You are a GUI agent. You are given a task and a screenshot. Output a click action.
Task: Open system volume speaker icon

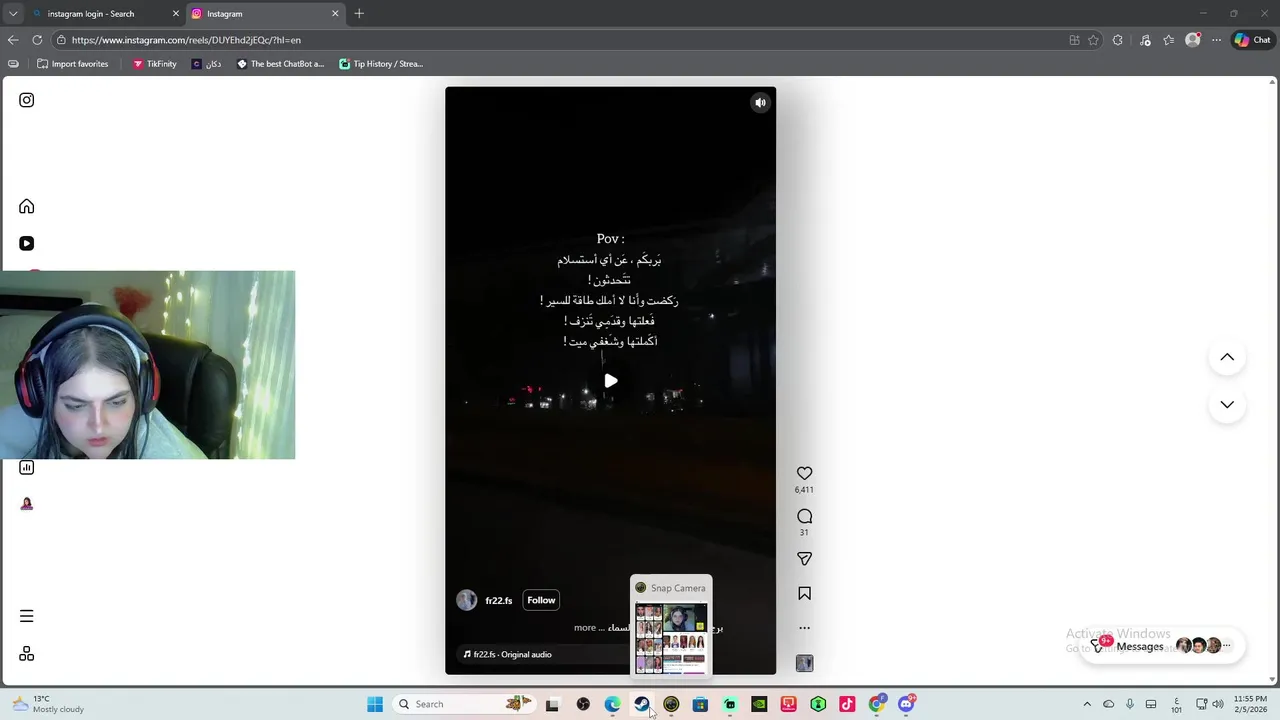coord(1218,704)
